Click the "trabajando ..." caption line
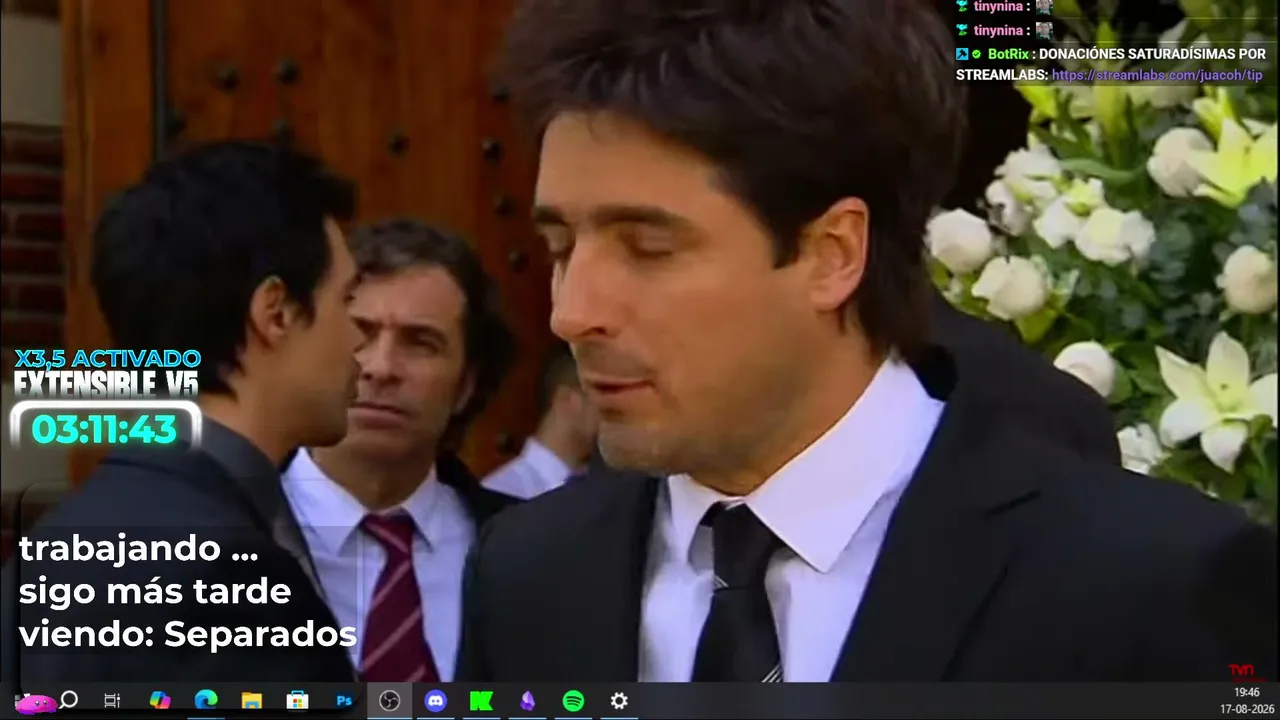The height and width of the screenshot is (720, 1280). tap(138, 549)
